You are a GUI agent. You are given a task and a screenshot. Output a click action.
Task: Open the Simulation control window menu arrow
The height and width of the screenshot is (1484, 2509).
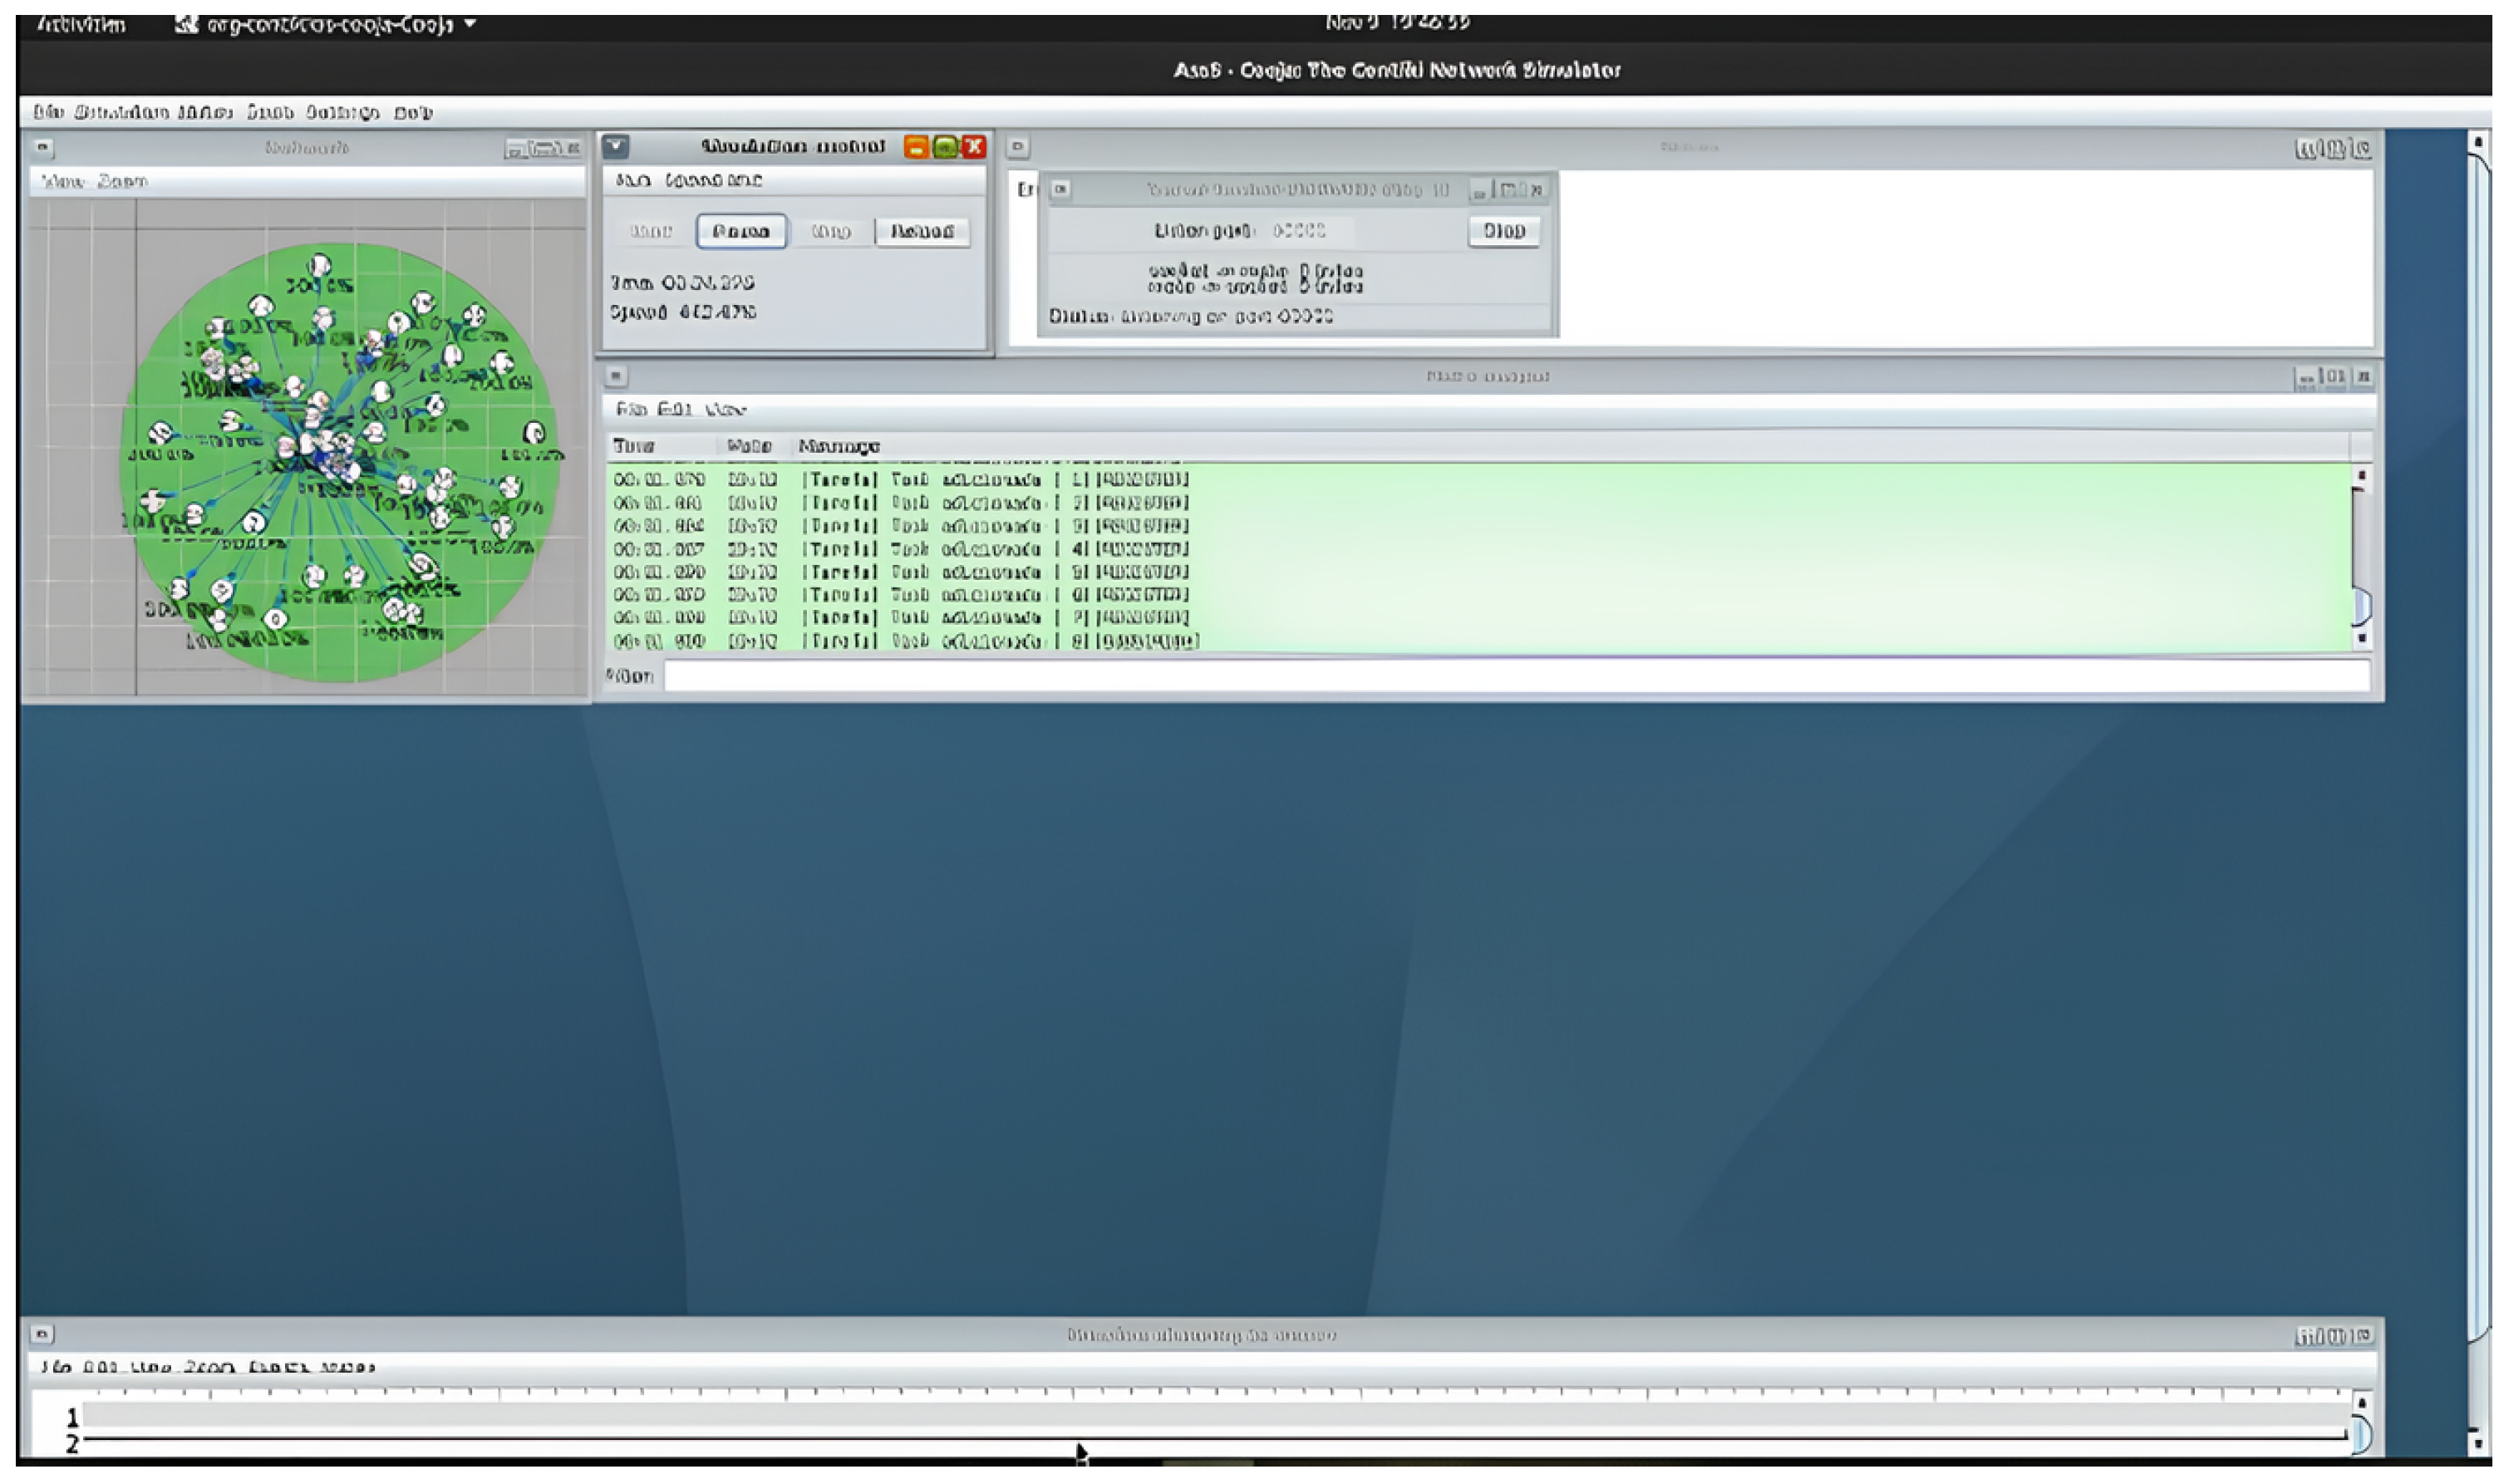pyautogui.click(x=616, y=147)
